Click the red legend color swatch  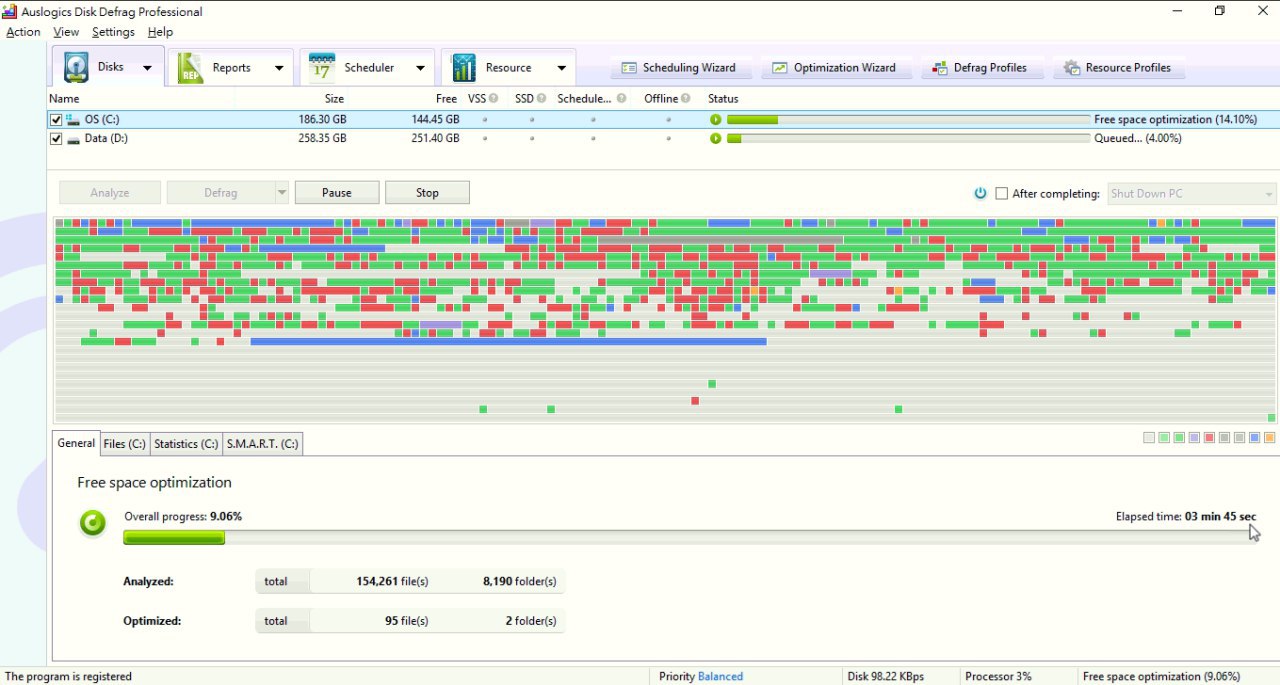click(x=1209, y=438)
